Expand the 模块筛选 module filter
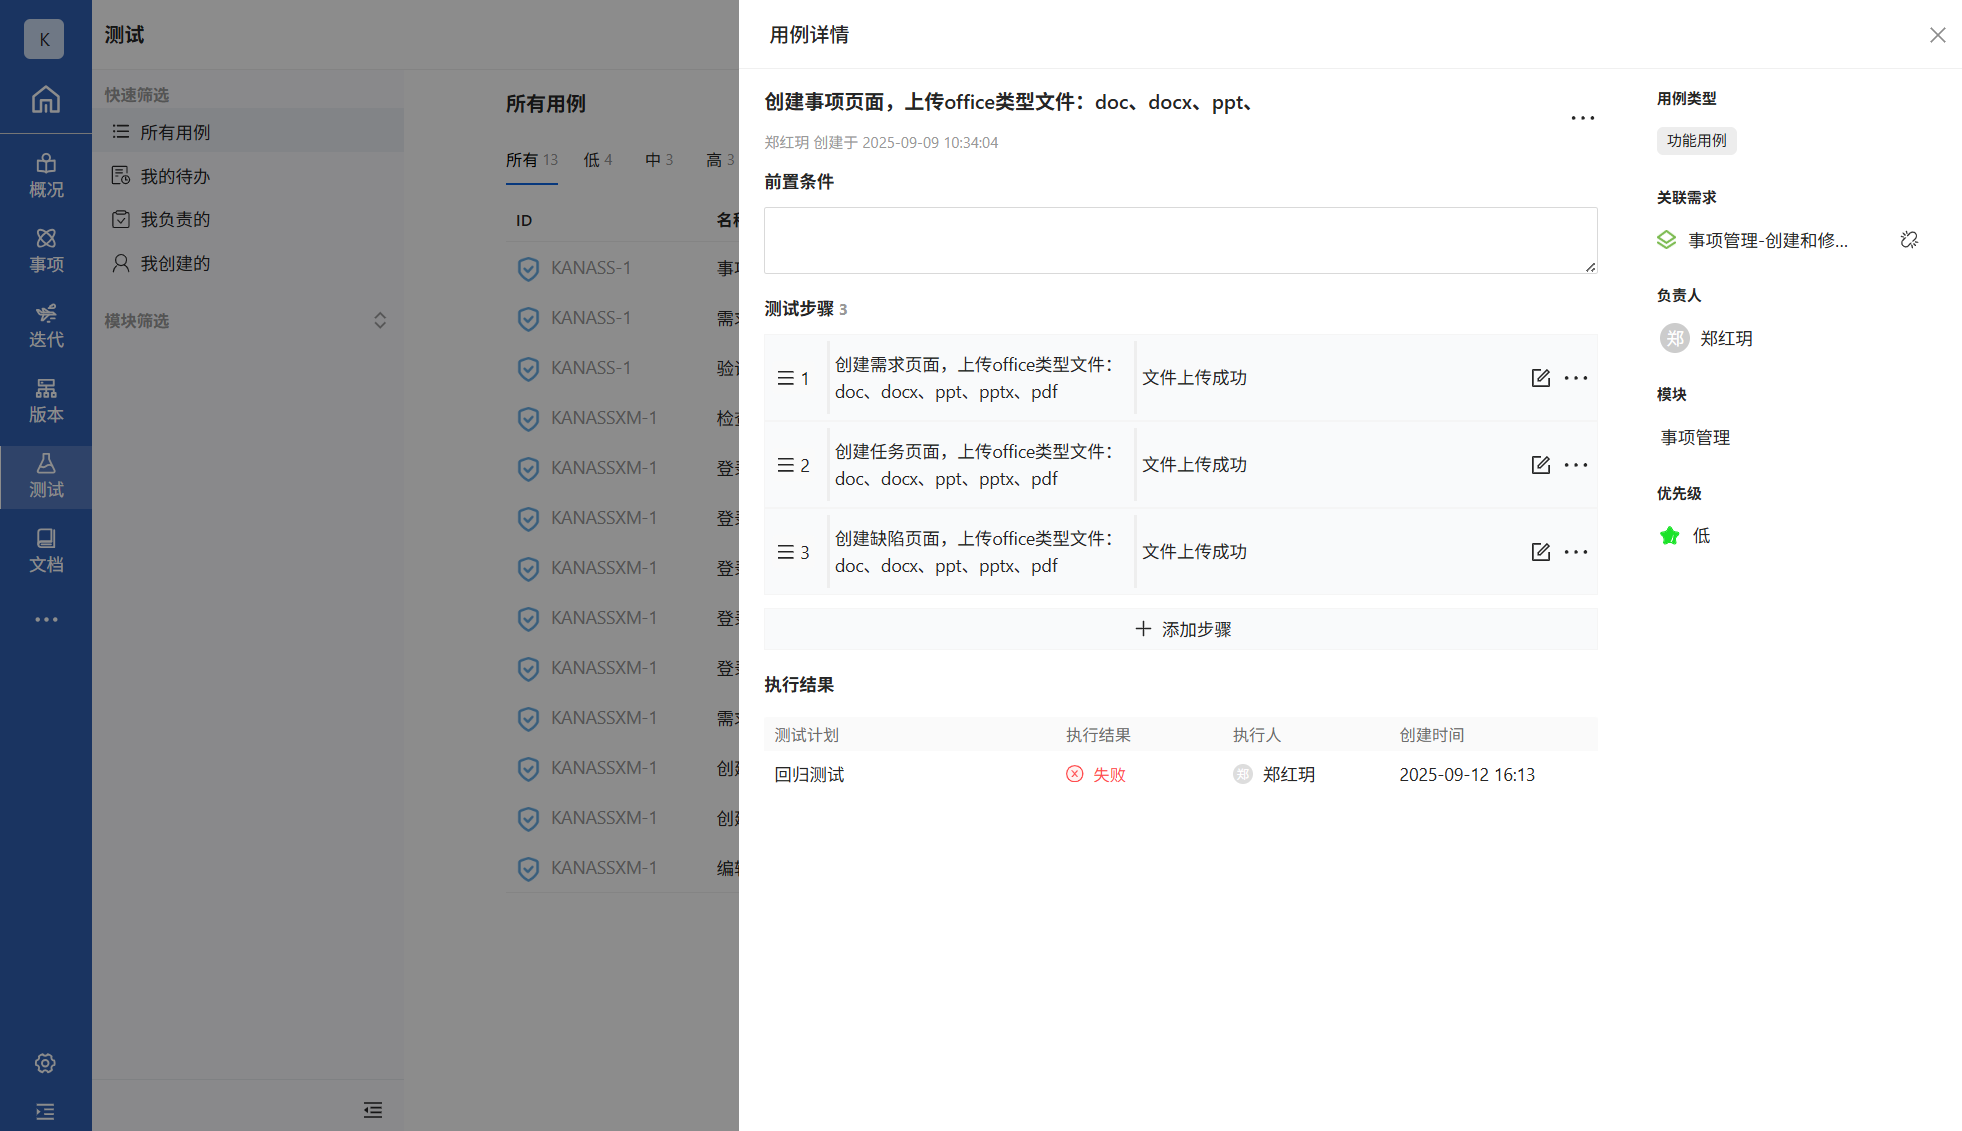1962x1131 pixels. coord(379,321)
